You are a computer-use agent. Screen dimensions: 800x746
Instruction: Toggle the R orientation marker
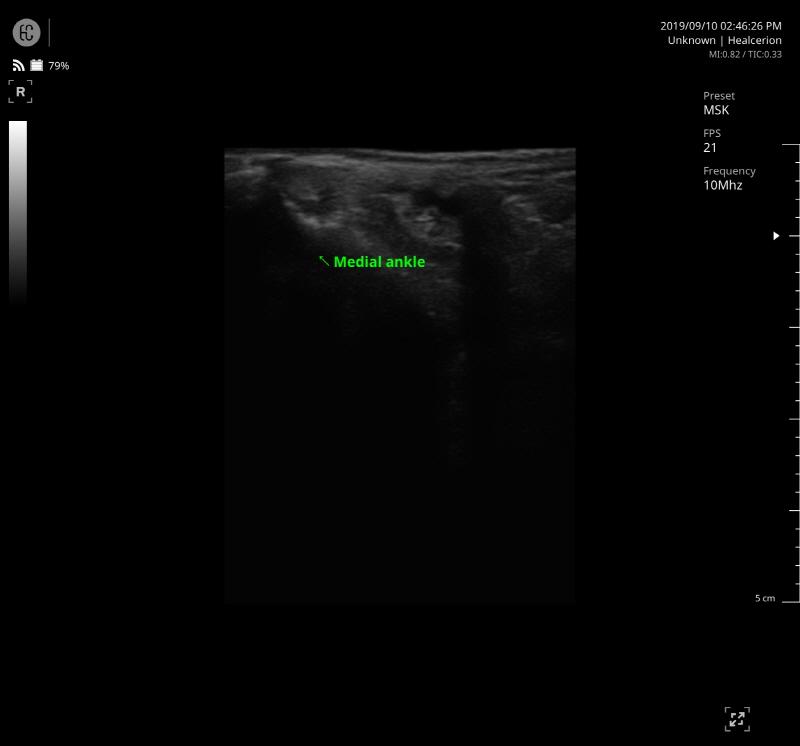pyautogui.click(x=20, y=92)
